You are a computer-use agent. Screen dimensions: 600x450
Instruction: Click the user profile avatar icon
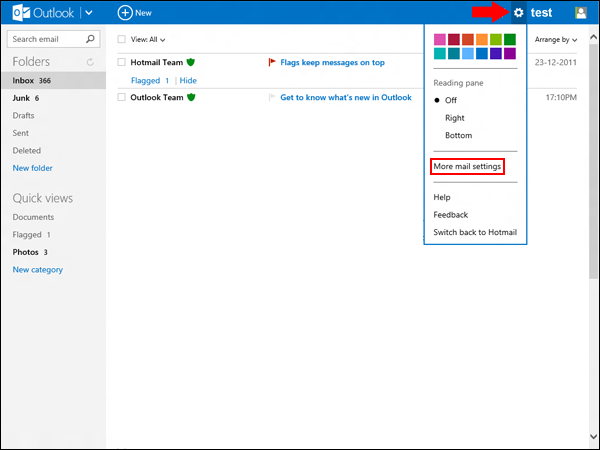pyautogui.click(x=580, y=13)
